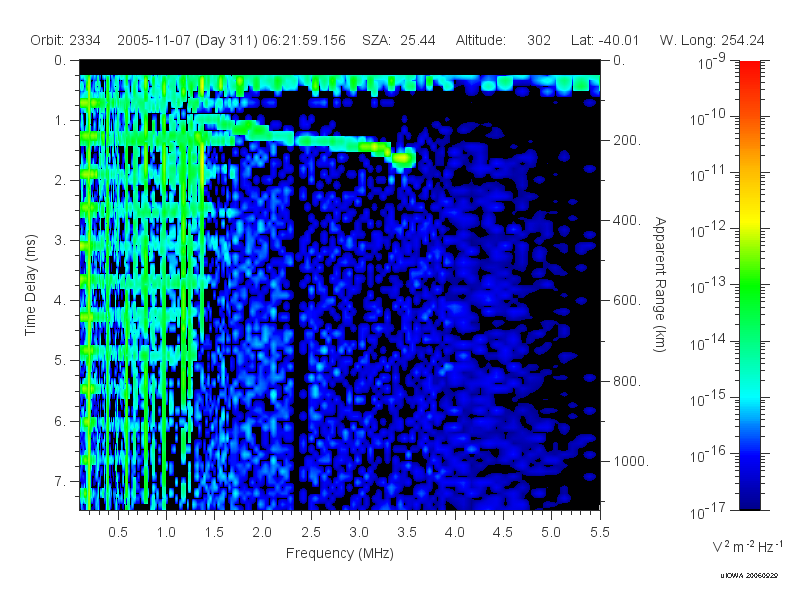Click the 10^-12 color scale label
The image size is (800, 600).
point(708,230)
